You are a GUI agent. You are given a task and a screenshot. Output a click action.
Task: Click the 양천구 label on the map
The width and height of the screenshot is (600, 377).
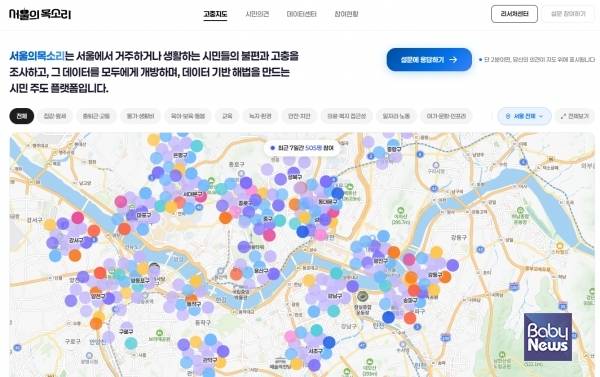[98, 296]
